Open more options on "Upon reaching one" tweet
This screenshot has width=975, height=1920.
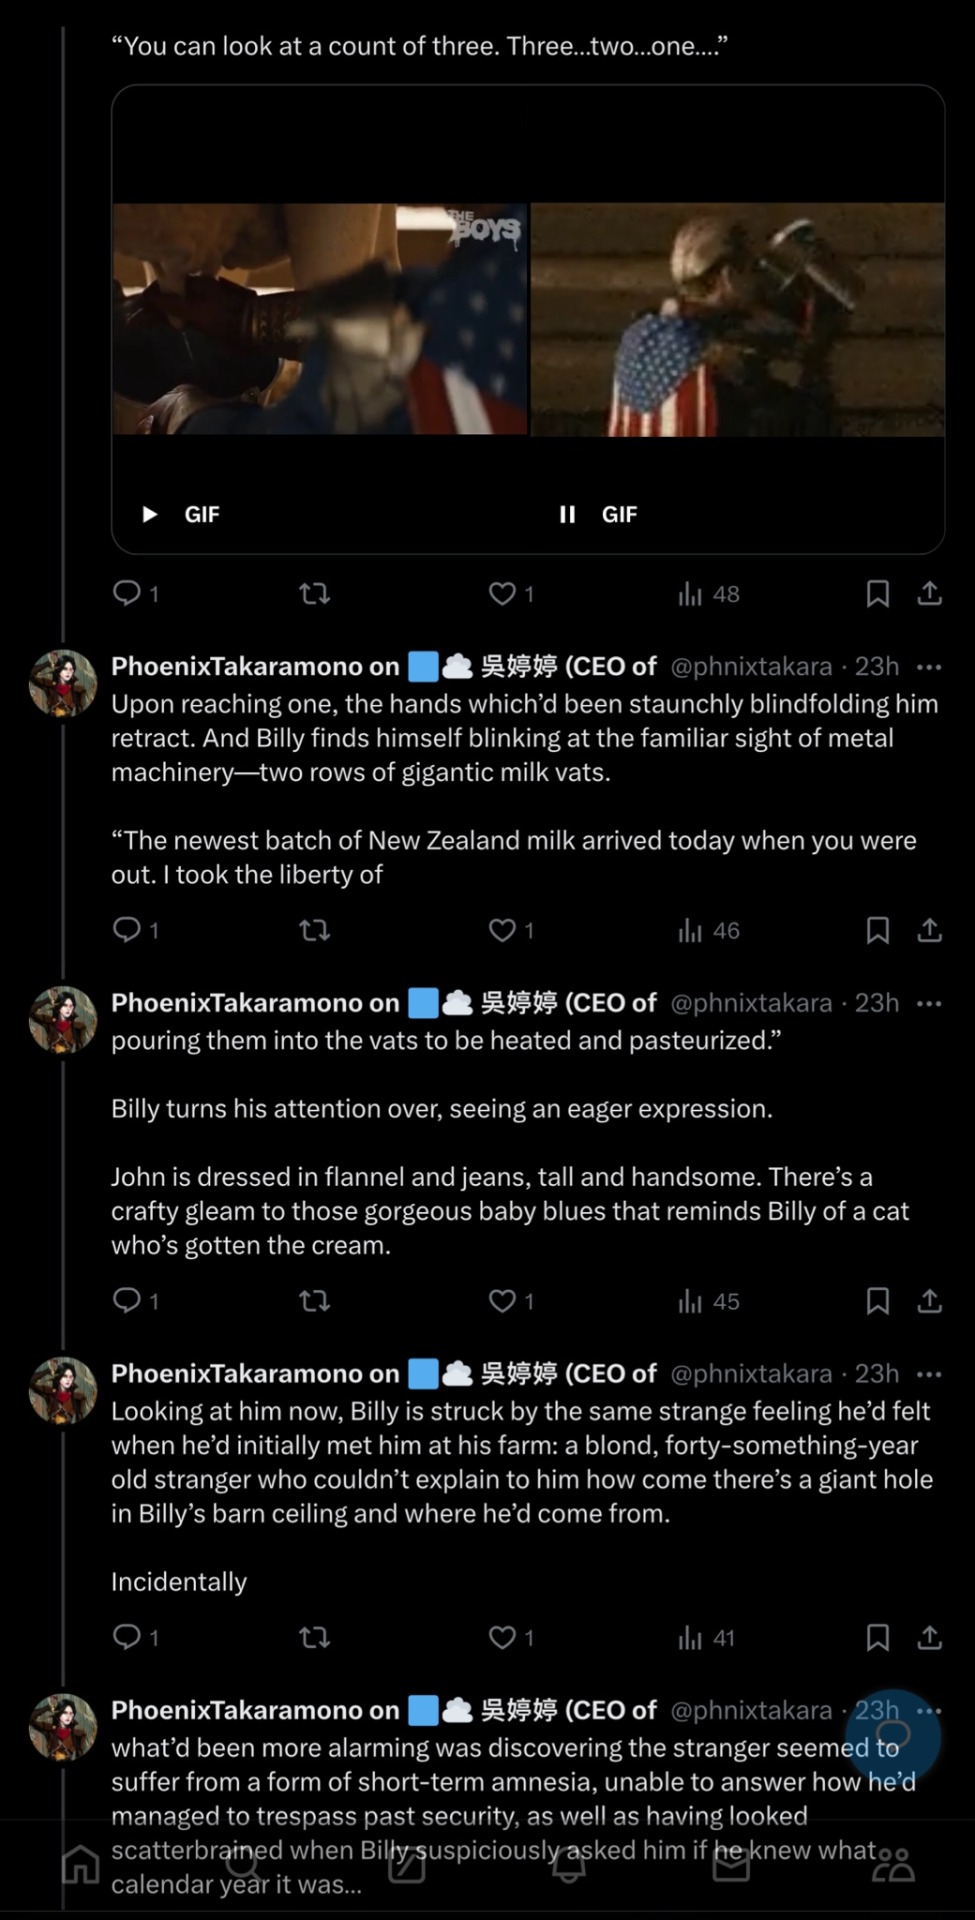pyautogui.click(x=929, y=667)
